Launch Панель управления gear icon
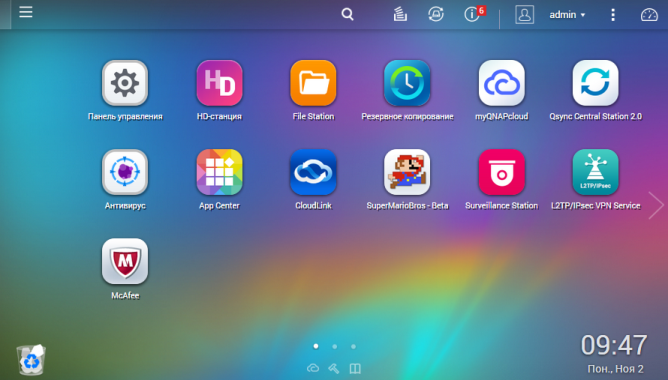Image resolution: width=668 pixels, height=380 pixels. 125,83
